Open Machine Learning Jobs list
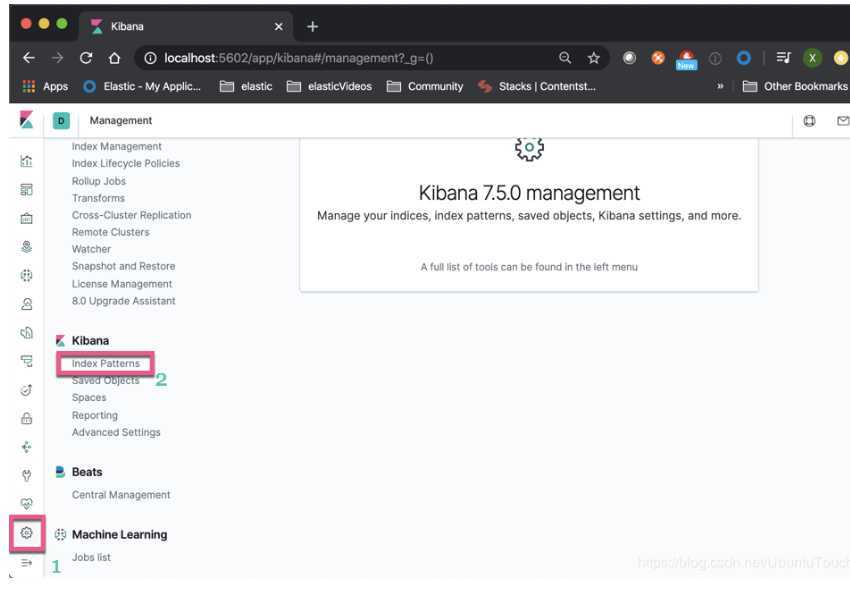This screenshot has width=850, height=596. point(91,557)
